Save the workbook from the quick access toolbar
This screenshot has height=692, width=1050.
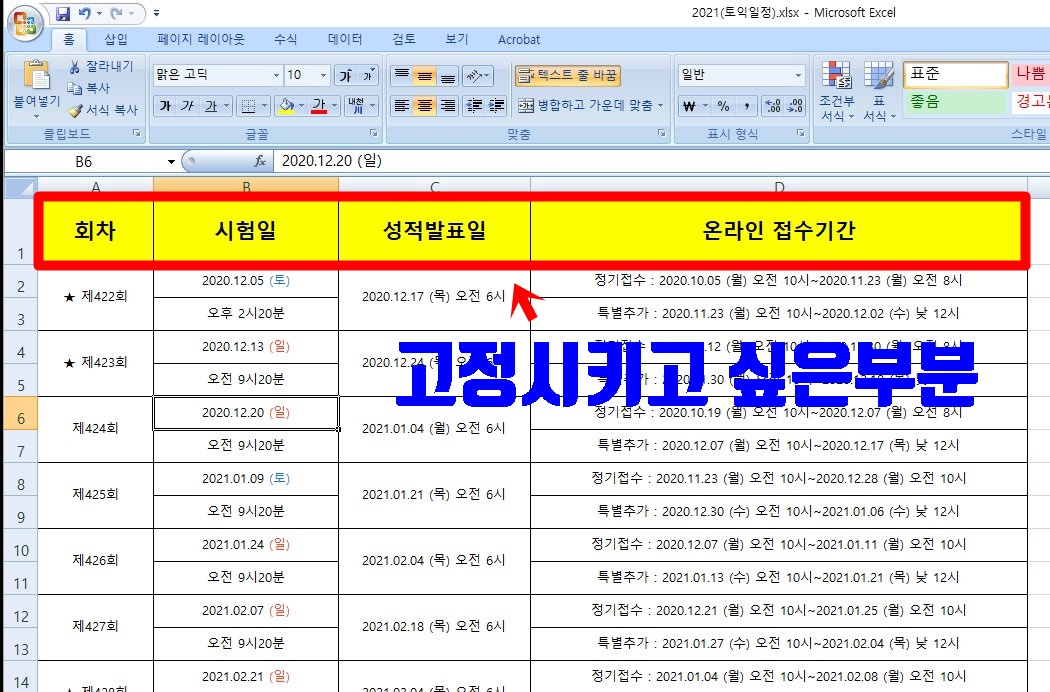pyautogui.click(x=63, y=13)
